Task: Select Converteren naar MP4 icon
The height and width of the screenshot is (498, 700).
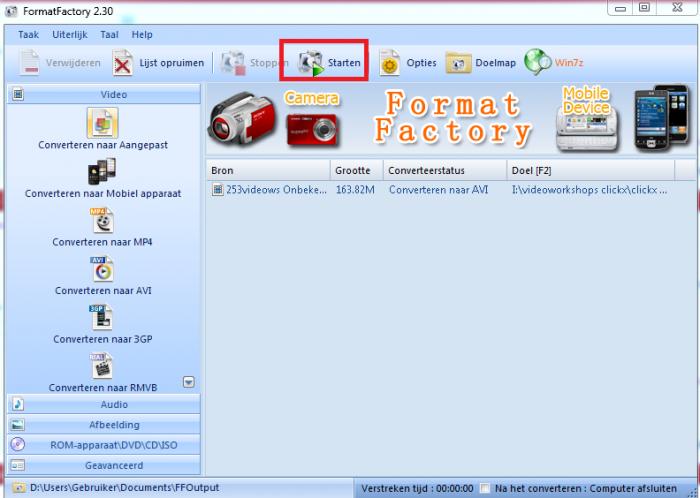Action: 102,220
